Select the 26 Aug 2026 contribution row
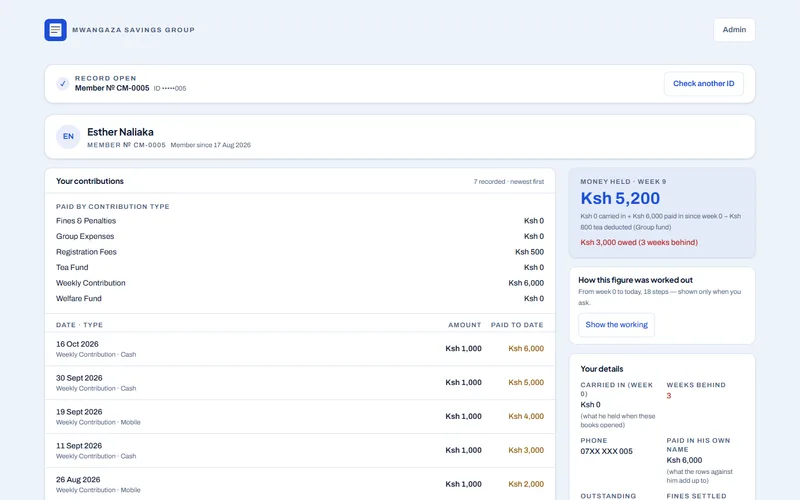The height and width of the screenshot is (500, 800). pos(300,484)
